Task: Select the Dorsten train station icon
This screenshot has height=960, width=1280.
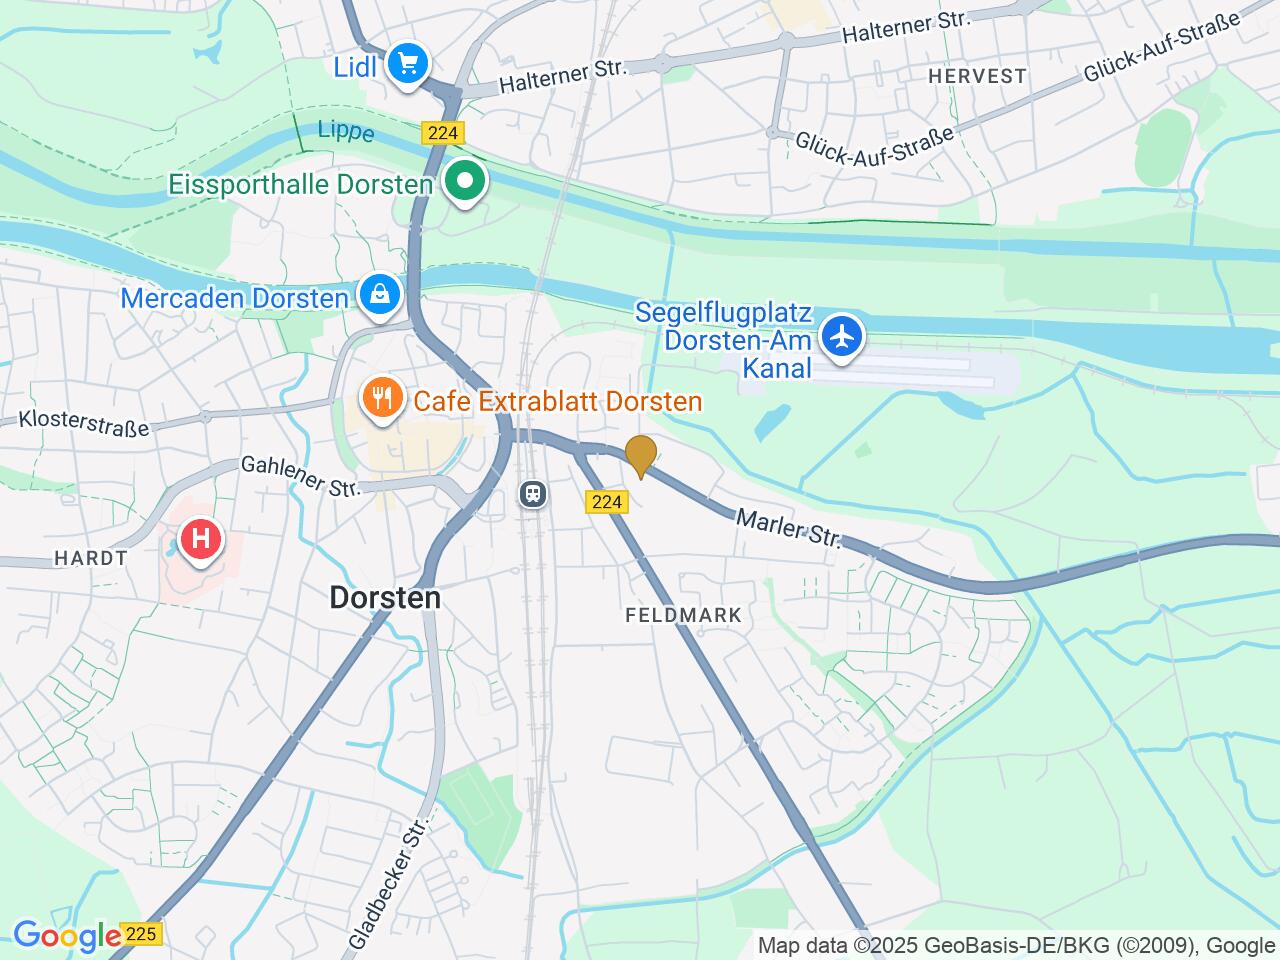Action: pyautogui.click(x=533, y=493)
